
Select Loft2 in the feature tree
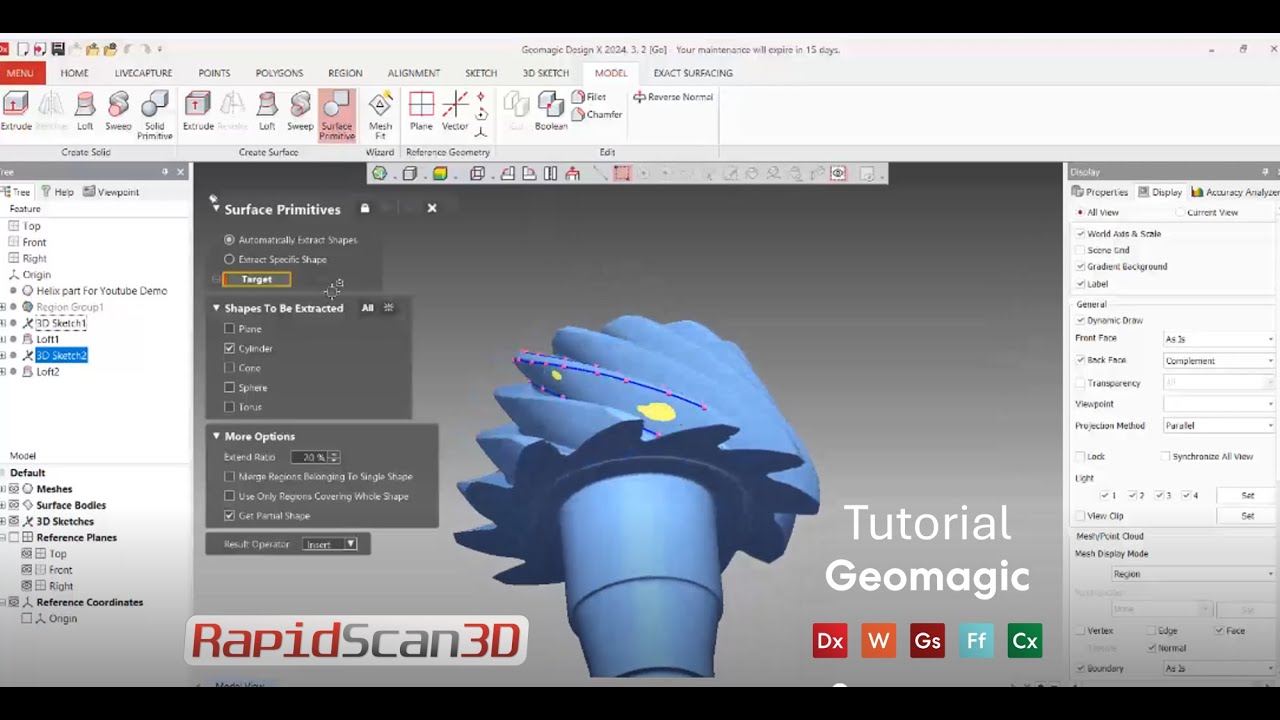[48, 372]
